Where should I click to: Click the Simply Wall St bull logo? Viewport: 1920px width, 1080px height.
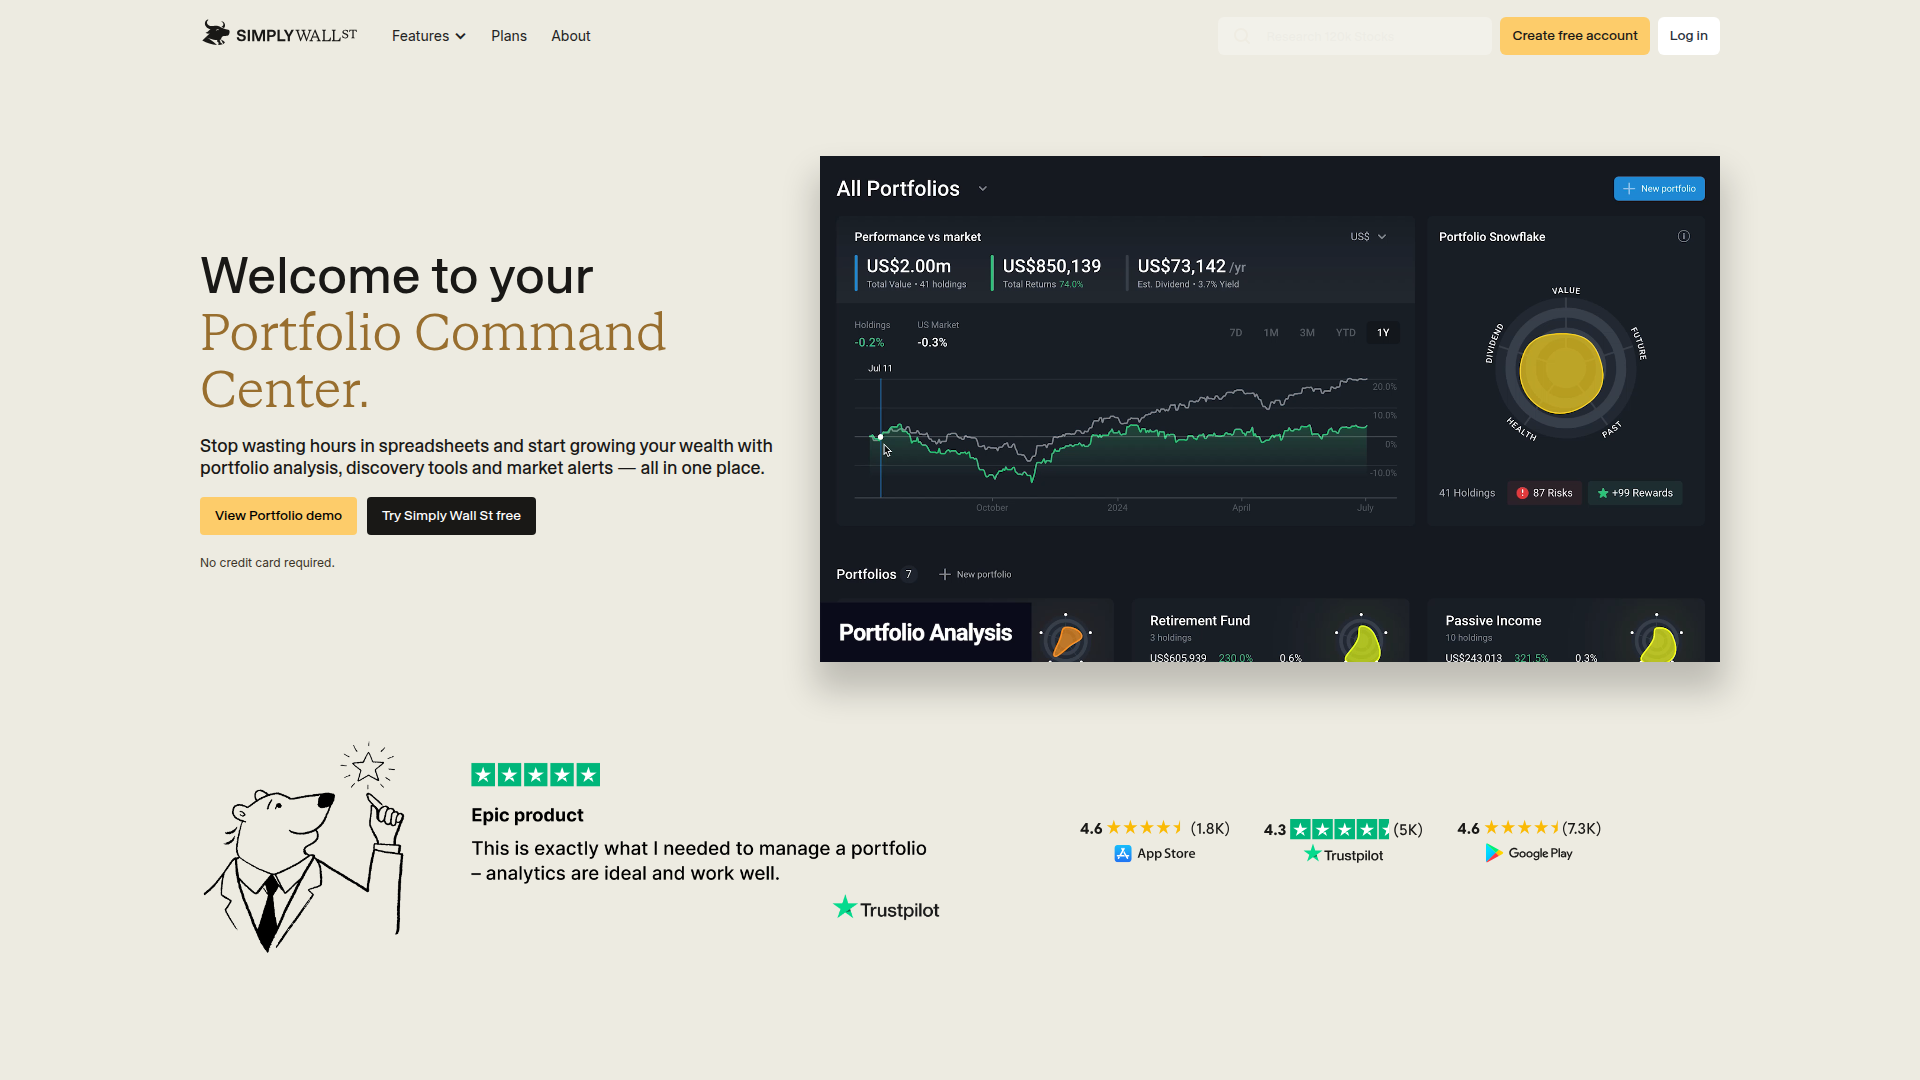(x=279, y=35)
